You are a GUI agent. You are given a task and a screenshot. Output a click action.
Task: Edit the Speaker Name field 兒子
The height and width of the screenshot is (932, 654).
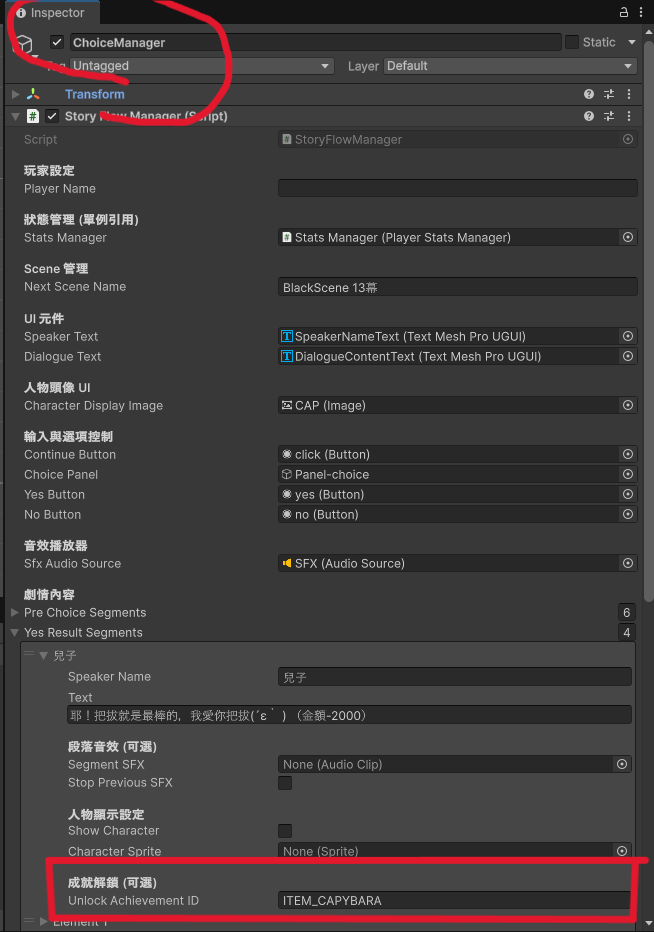pyautogui.click(x=455, y=677)
